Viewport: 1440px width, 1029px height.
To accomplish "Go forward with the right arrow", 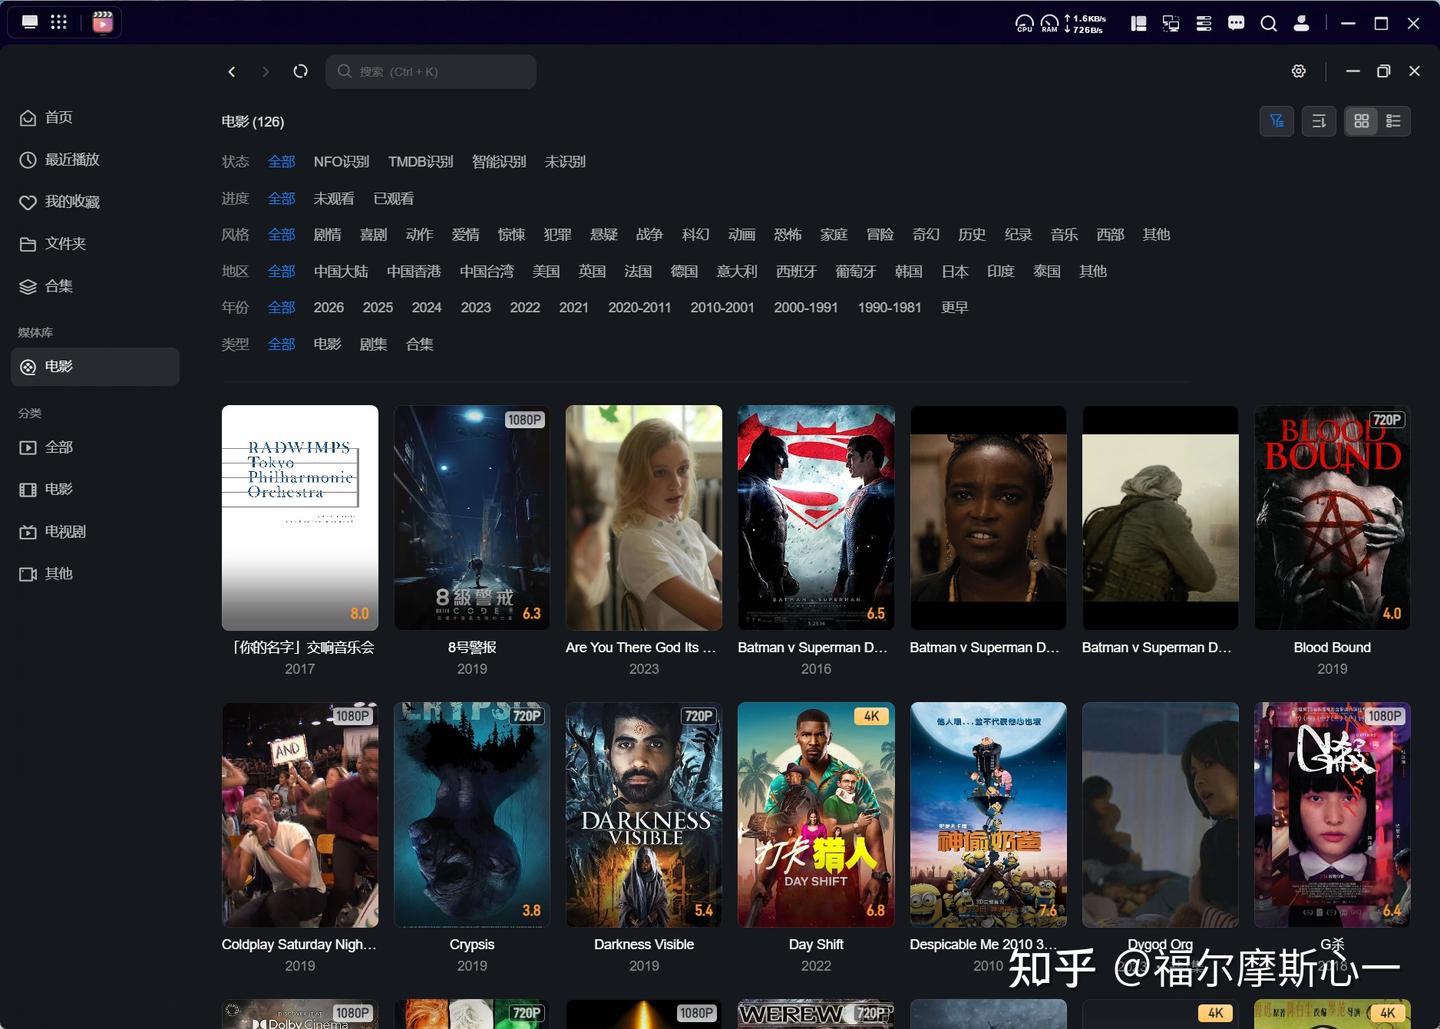I will pyautogui.click(x=265, y=71).
